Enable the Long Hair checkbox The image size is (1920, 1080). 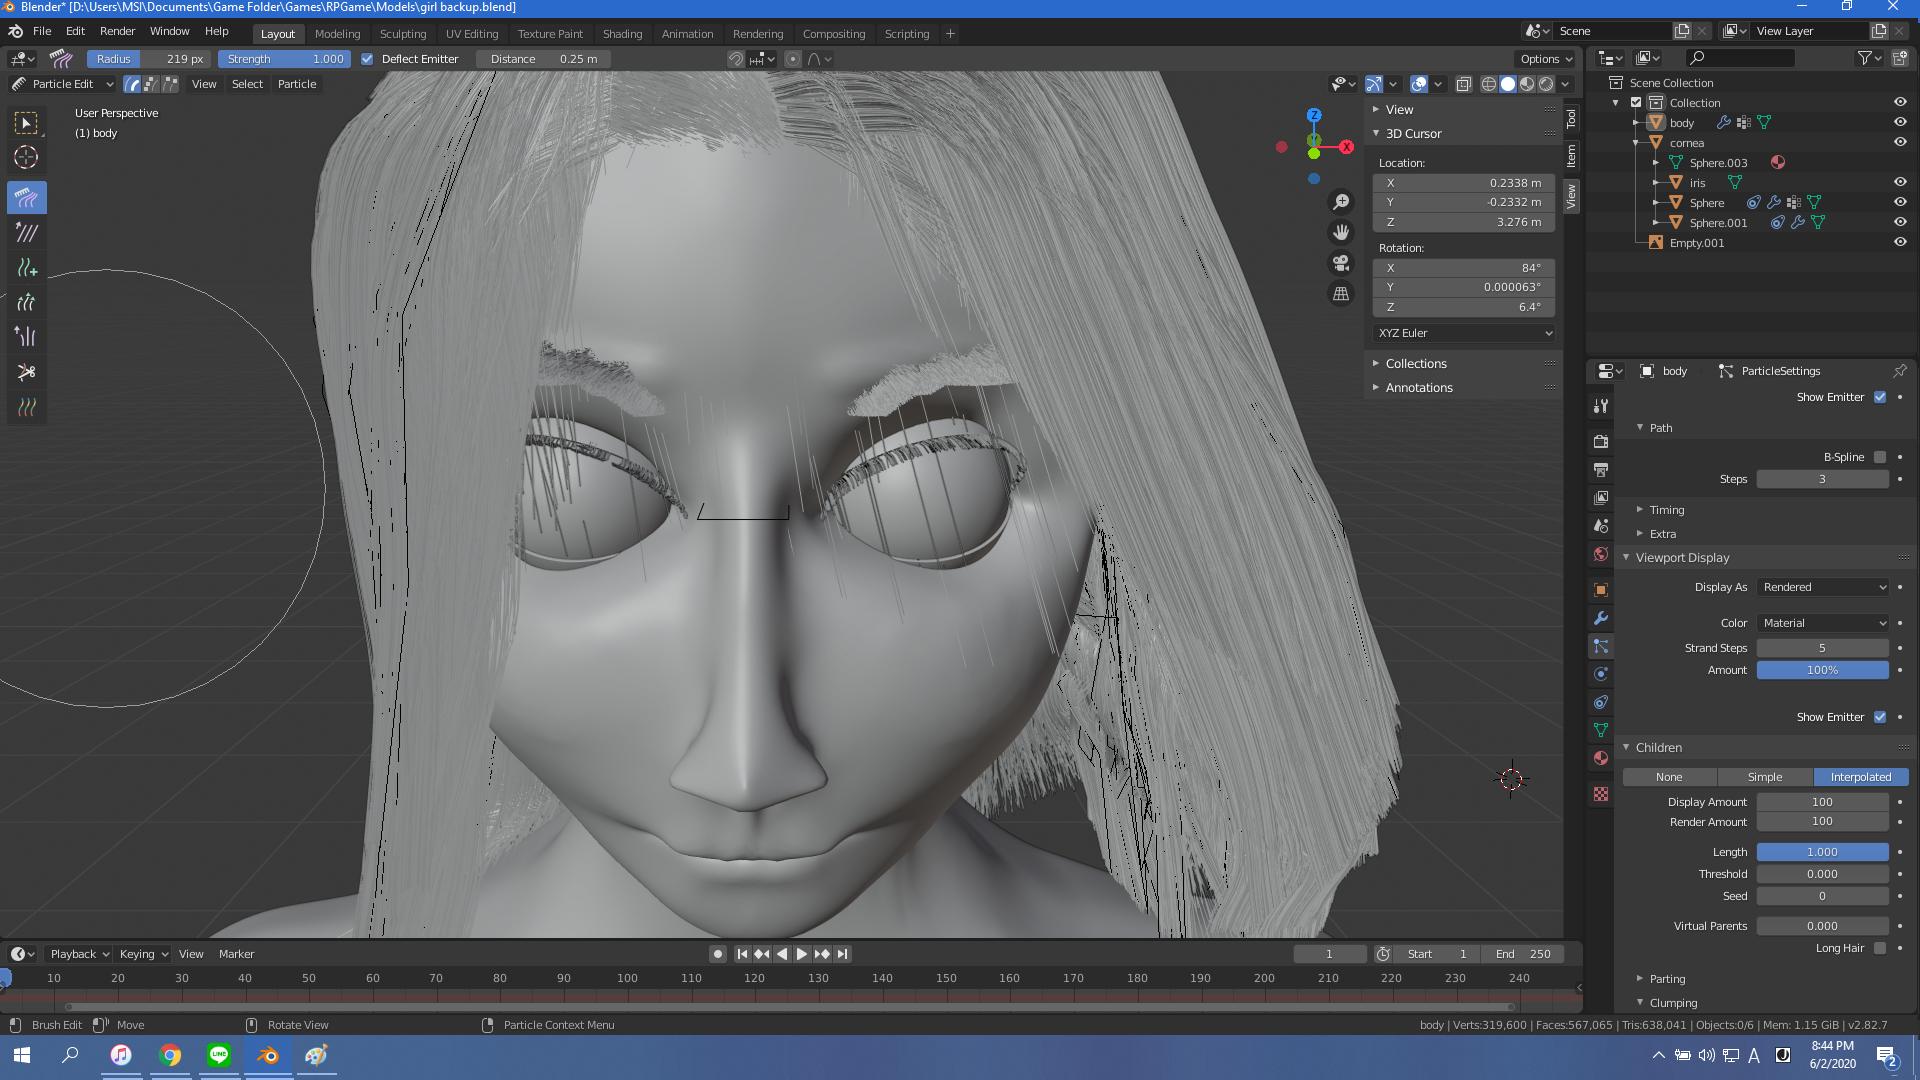[x=1880, y=948]
